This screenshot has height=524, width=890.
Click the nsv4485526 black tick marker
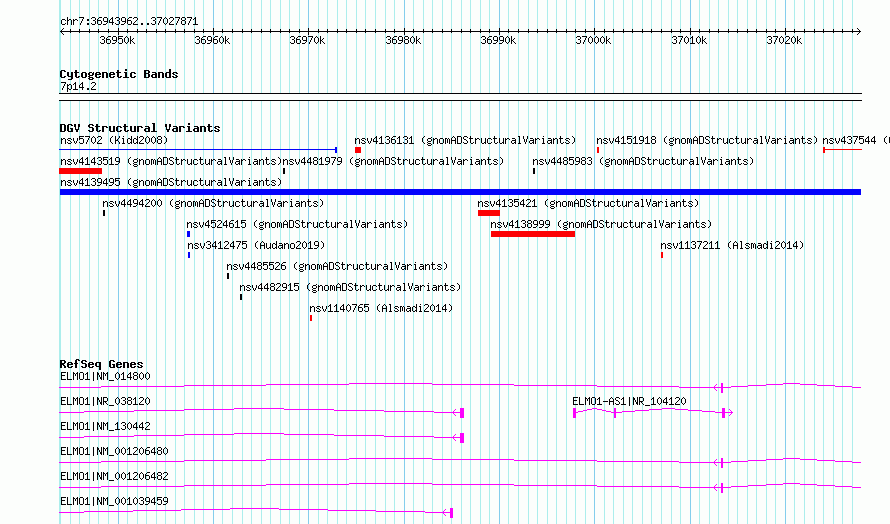pos(228,276)
